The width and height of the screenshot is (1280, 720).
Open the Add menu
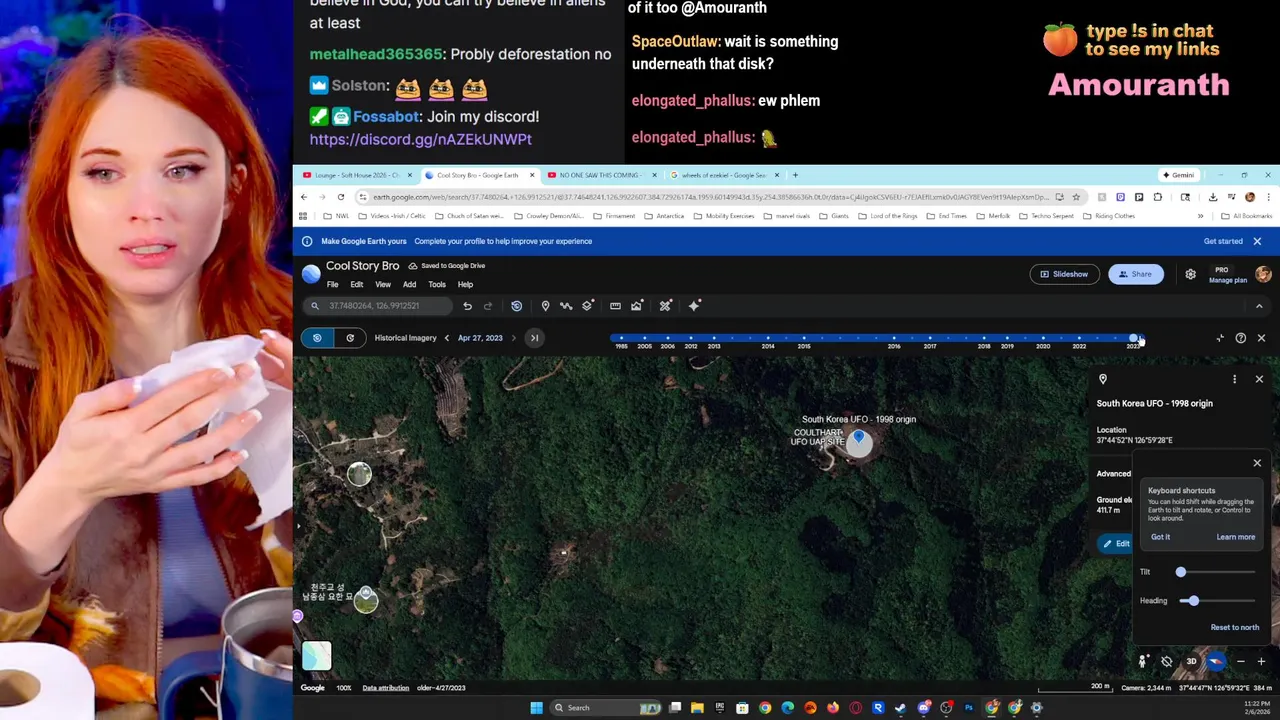point(409,285)
